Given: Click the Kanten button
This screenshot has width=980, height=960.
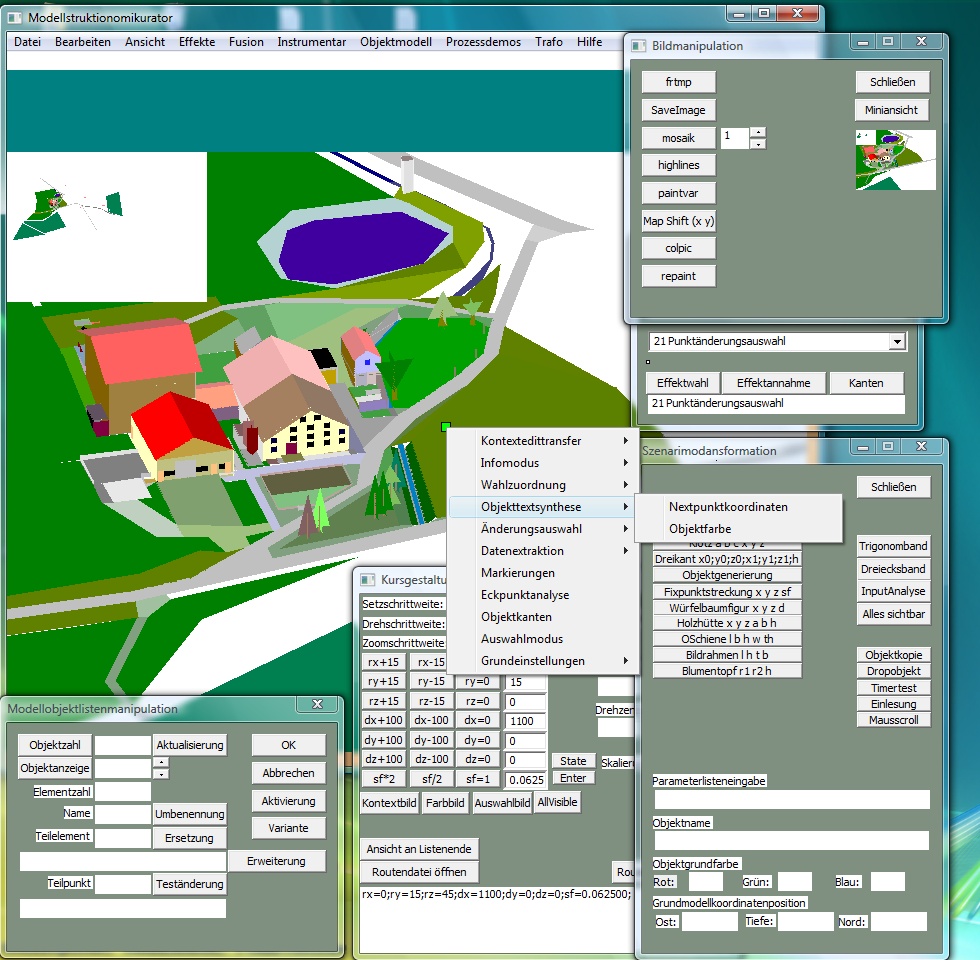Looking at the screenshot, I should point(866,383).
